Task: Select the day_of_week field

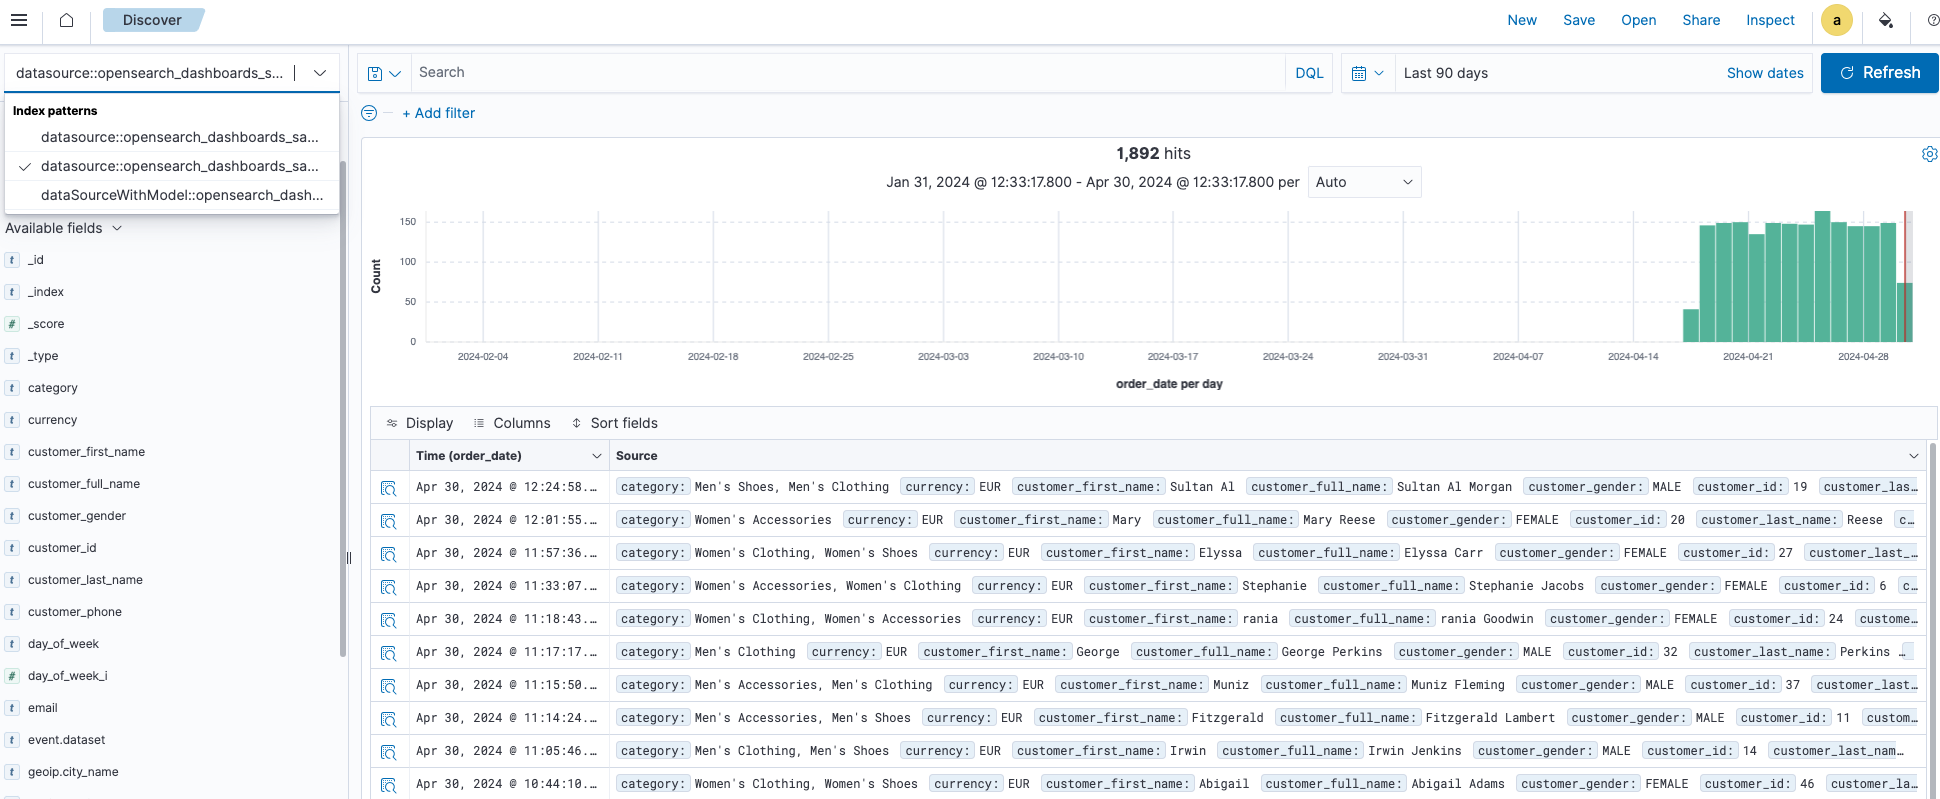Action: (x=63, y=644)
